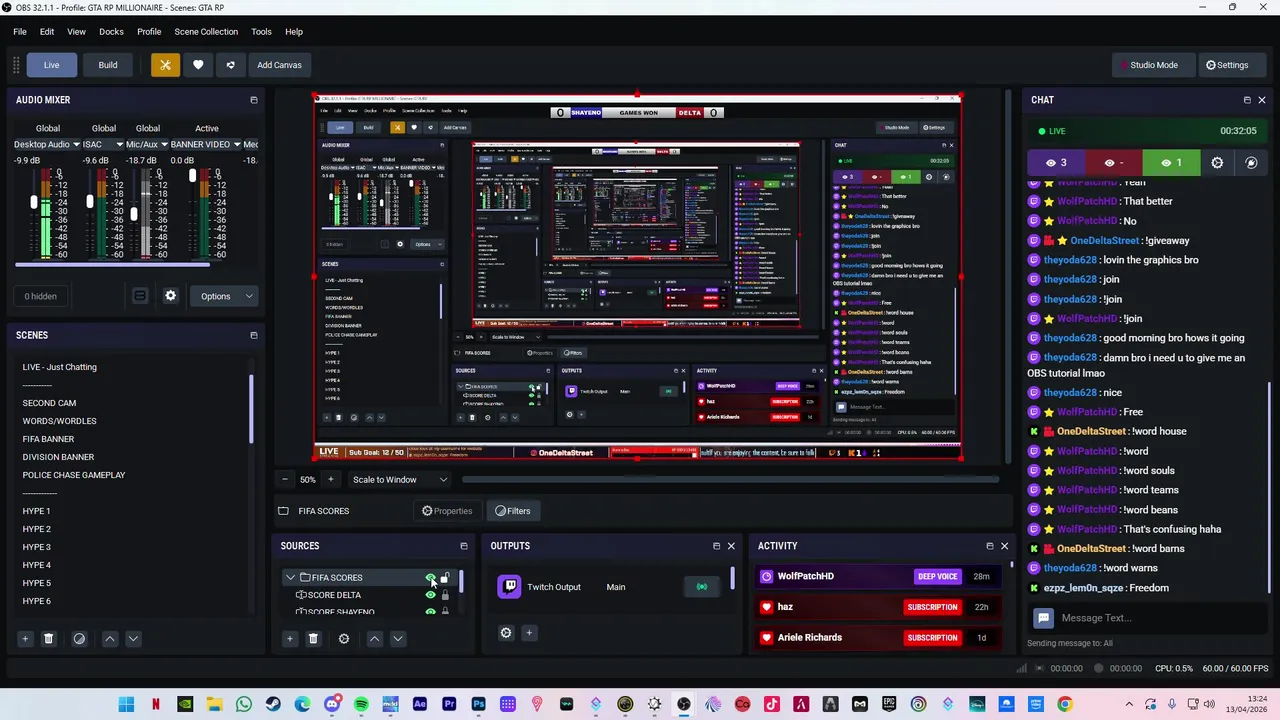Click the heart icon in the toolbar

tap(198, 65)
